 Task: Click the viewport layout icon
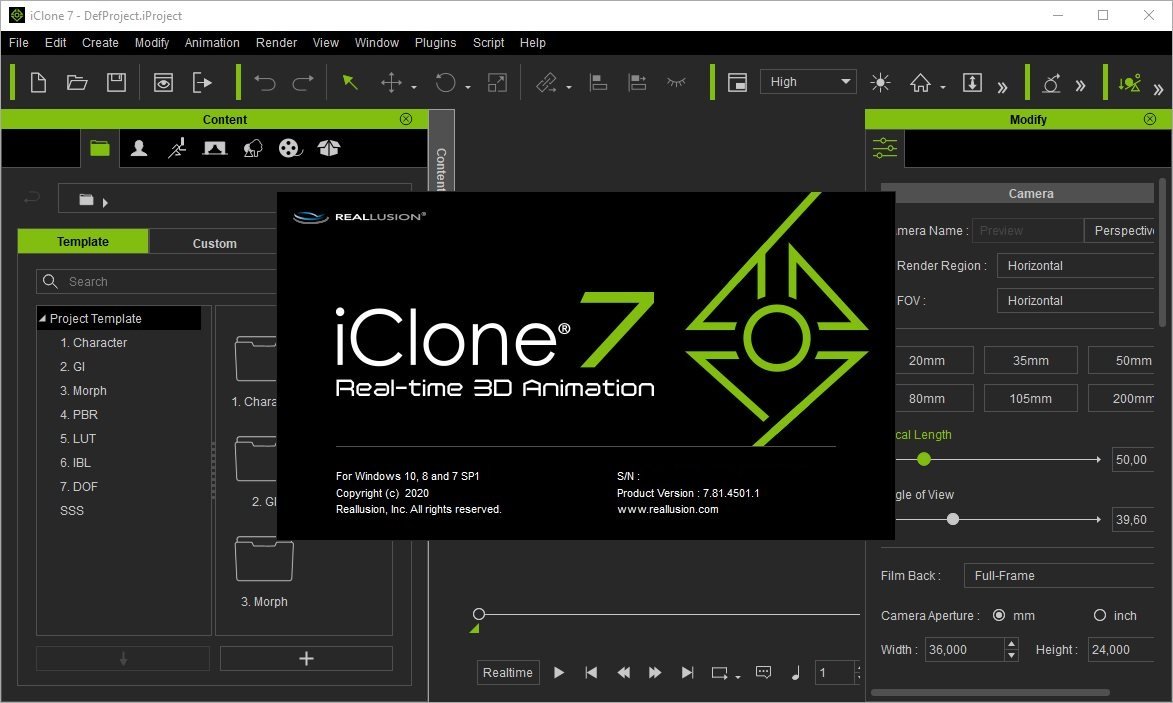click(x=738, y=82)
